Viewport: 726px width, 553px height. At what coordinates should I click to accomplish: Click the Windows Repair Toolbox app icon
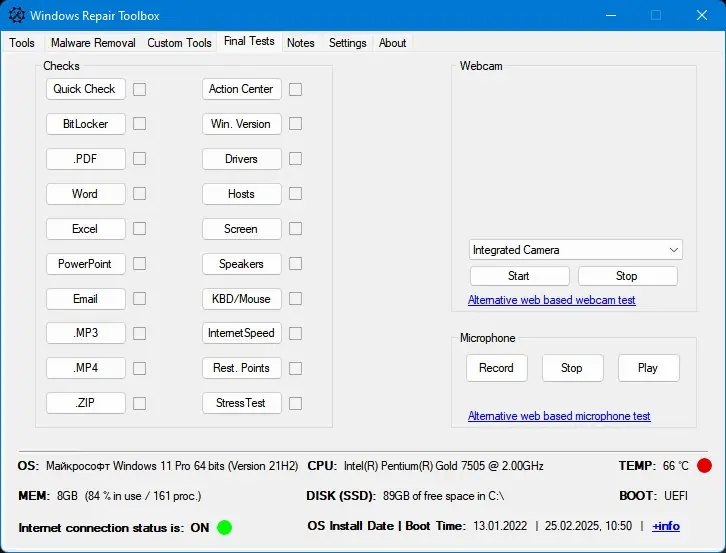click(x=17, y=15)
